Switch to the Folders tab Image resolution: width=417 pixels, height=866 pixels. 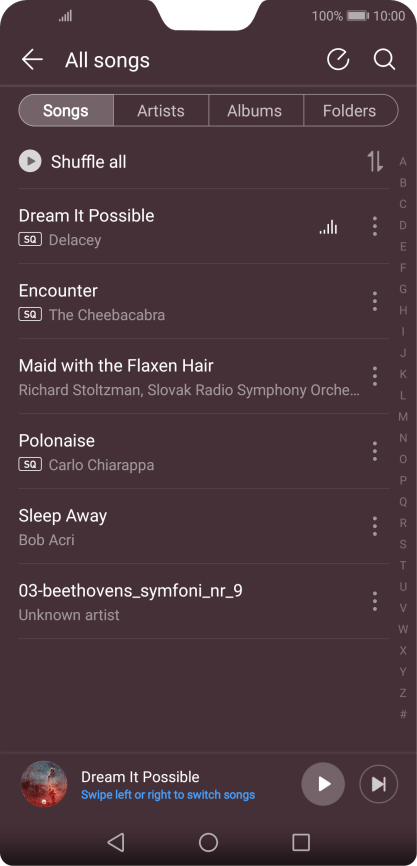[x=350, y=110]
